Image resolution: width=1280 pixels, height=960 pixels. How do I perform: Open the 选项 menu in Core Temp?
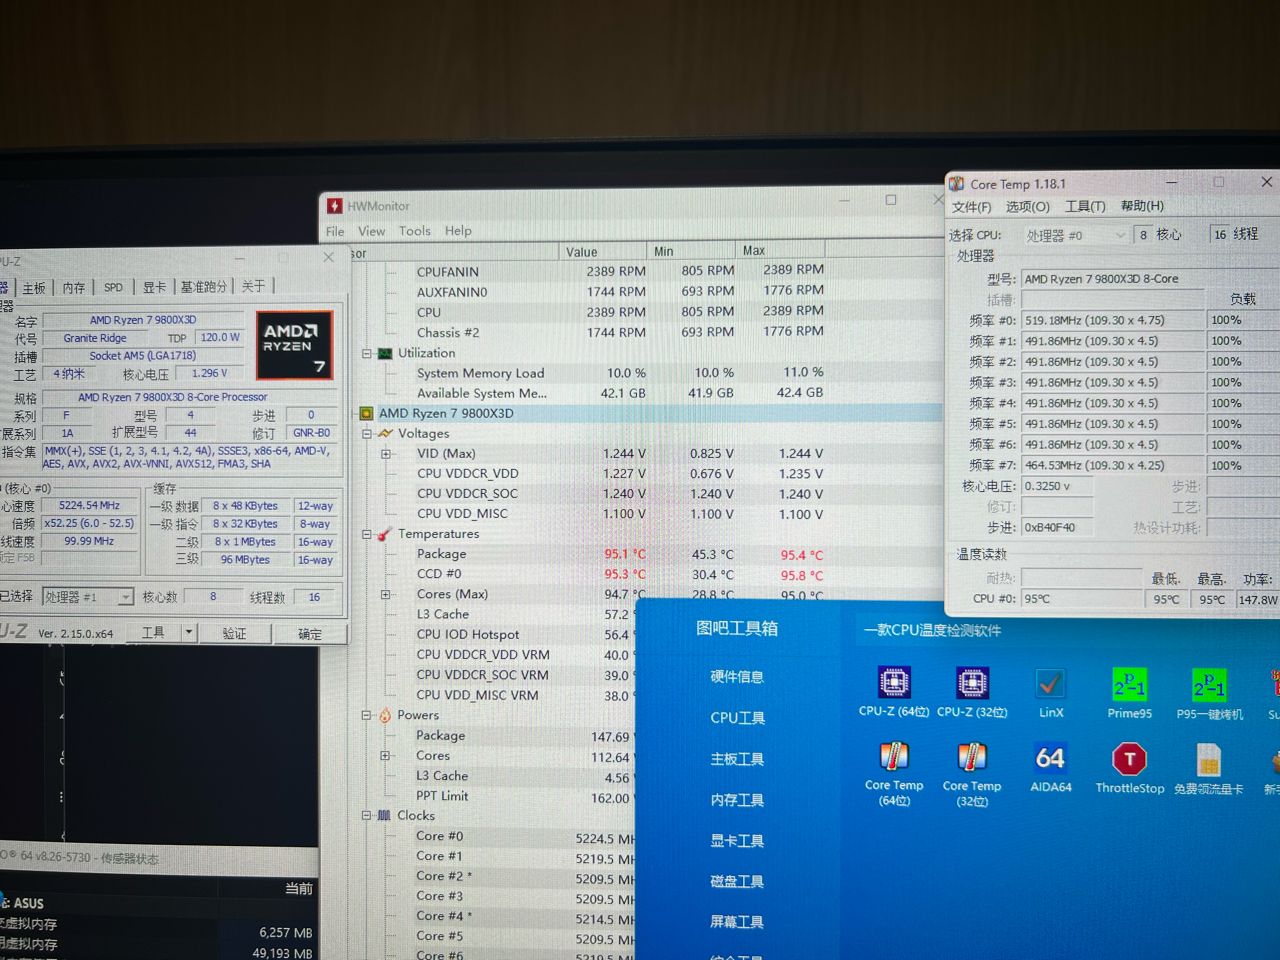click(x=1026, y=206)
